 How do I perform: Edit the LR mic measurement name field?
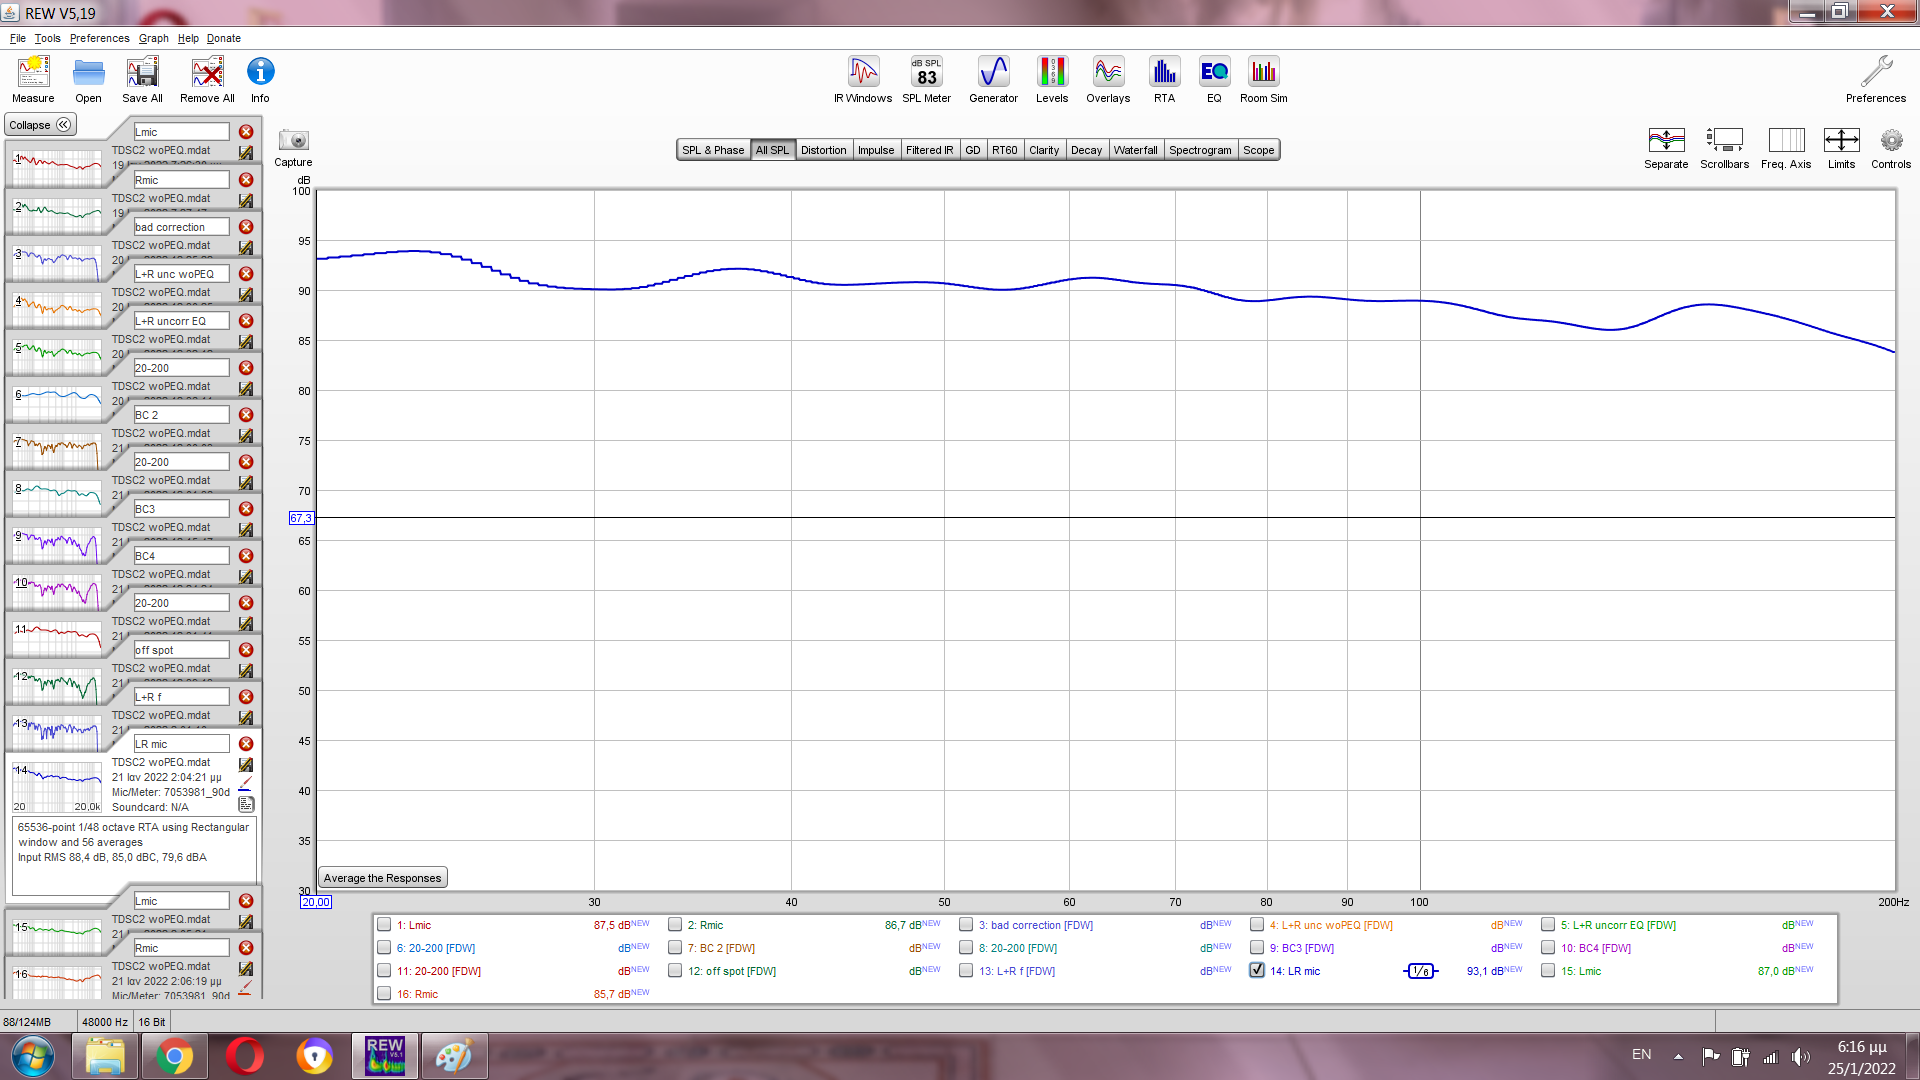point(181,744)
